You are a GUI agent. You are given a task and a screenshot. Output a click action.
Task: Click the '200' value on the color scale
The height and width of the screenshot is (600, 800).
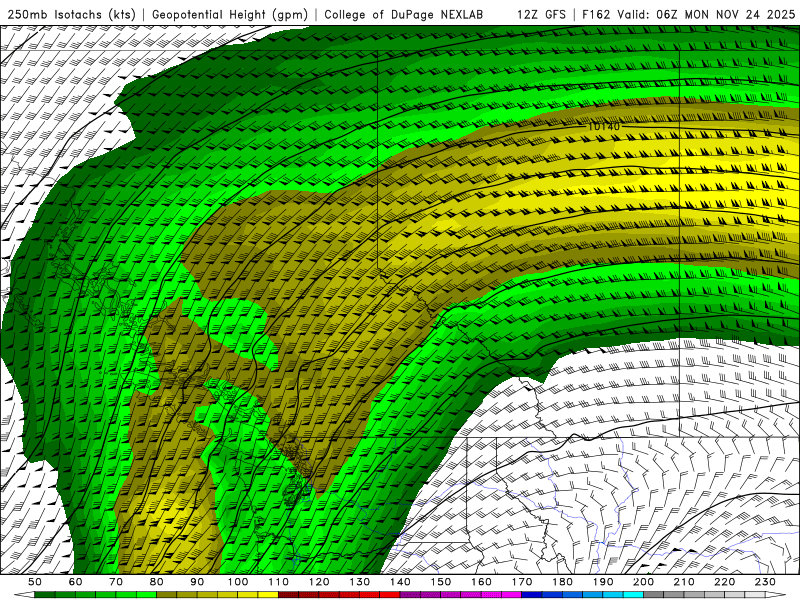click(x=644, y=582)
